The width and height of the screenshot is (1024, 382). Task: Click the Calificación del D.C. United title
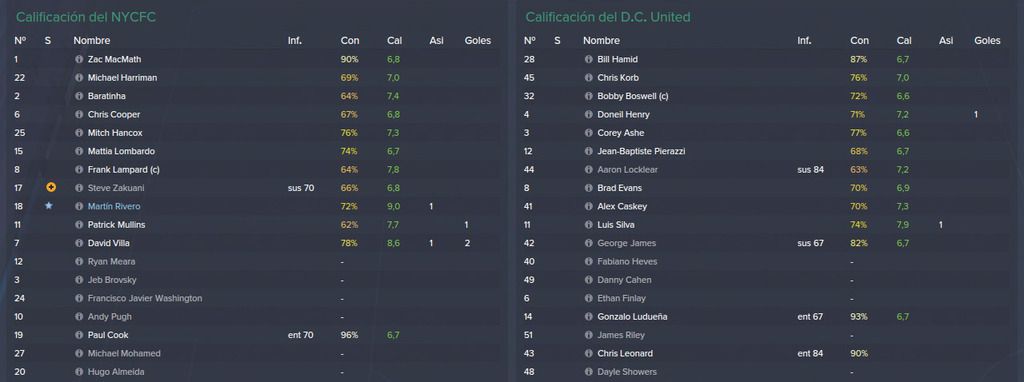[607, 17]
